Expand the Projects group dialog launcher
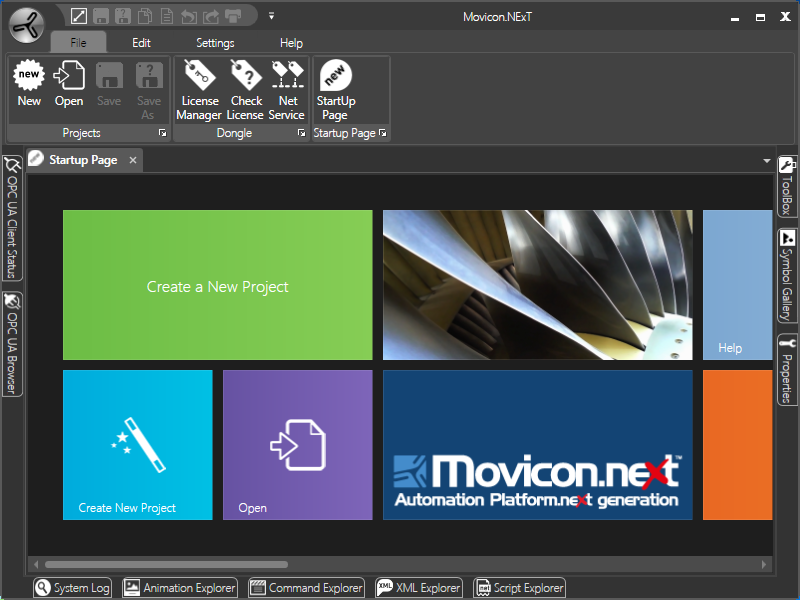Viewport: 800px width, 600px height. tap(162, 133)
